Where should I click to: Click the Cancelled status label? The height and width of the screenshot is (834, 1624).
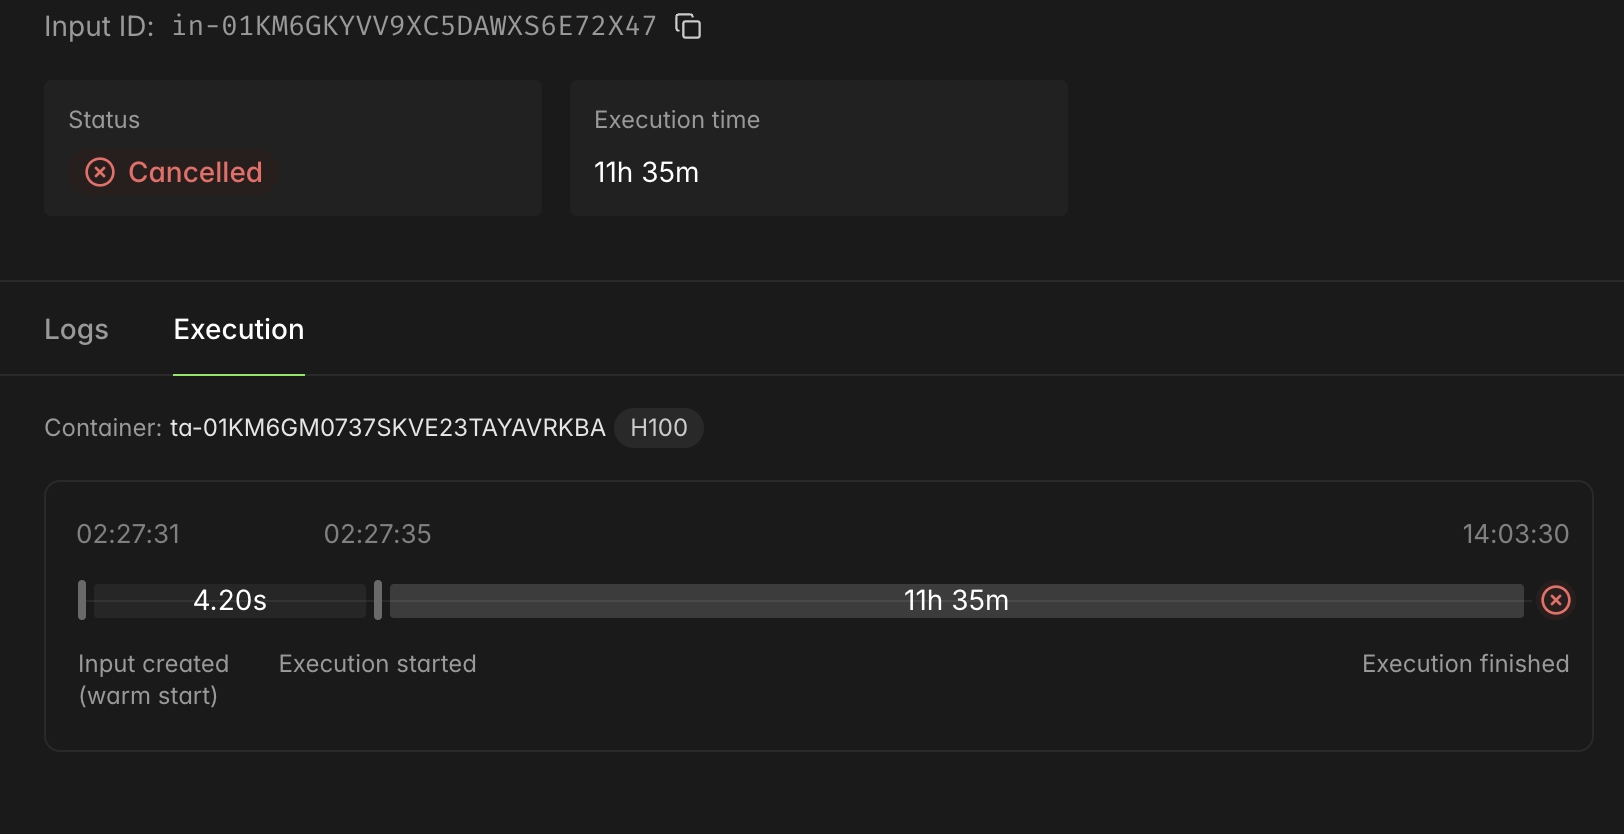pos(195,172)
